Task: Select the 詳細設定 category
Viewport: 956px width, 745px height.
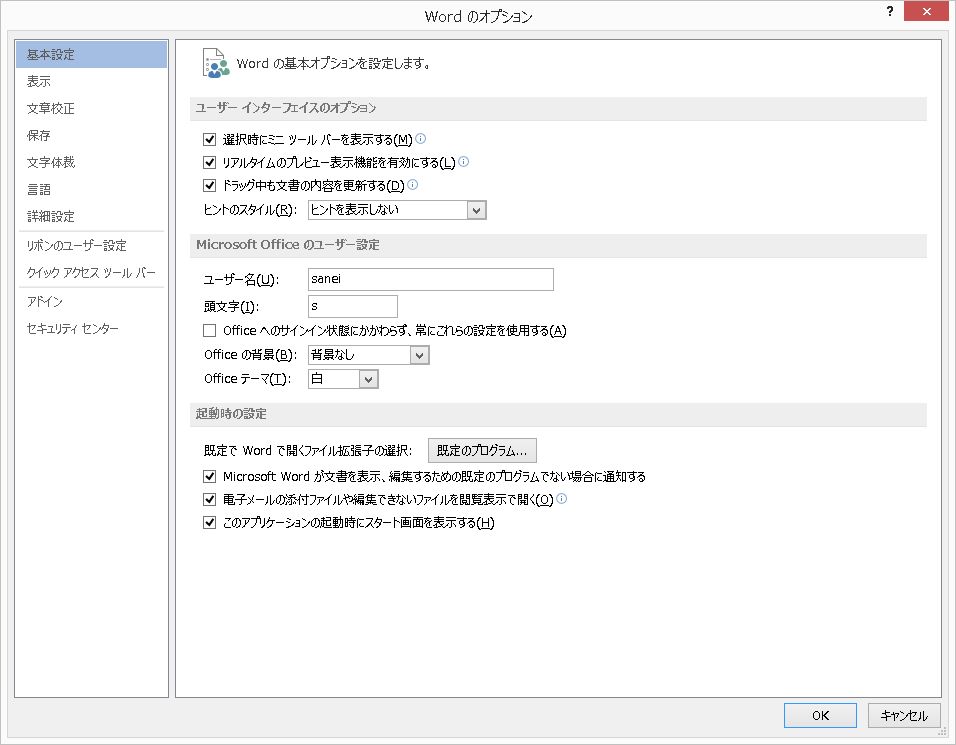Action: click(x=91, y=216)
